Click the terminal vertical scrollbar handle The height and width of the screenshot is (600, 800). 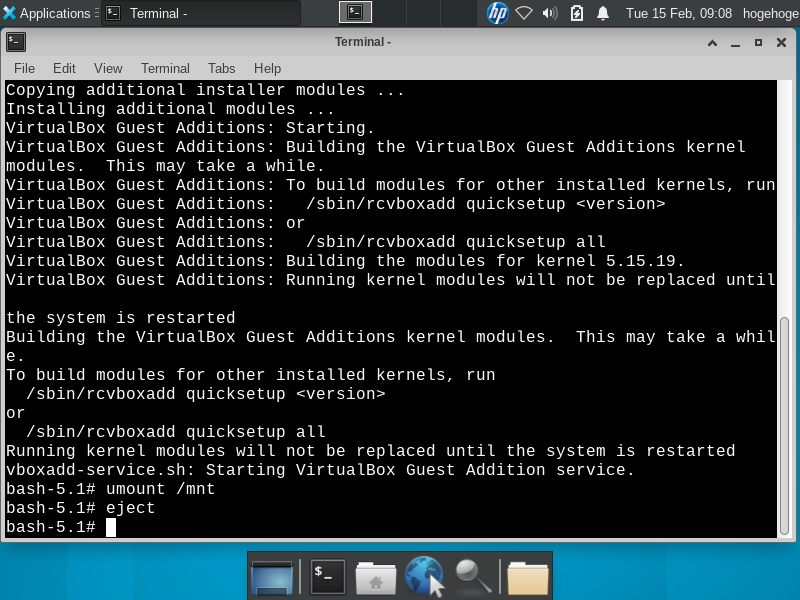[x=785, y=426]
